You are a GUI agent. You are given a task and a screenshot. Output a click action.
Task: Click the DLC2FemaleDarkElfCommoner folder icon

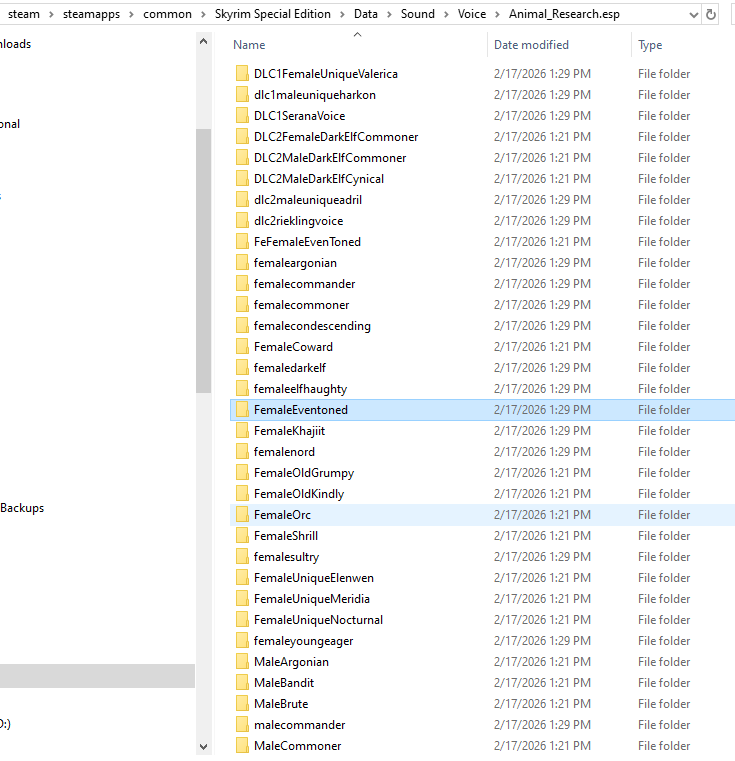[x=242, y=137]
